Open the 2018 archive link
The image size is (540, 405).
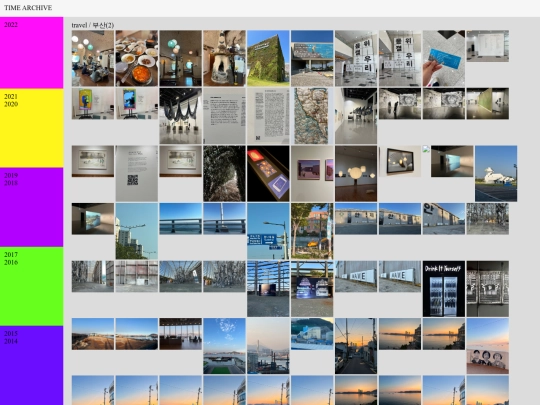[x=11, y=183]
